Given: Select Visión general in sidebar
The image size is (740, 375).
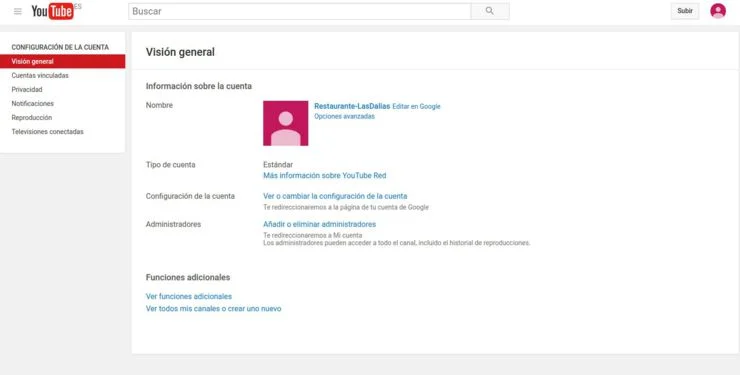Looking at the screenshot, I should tap(62, 61).
